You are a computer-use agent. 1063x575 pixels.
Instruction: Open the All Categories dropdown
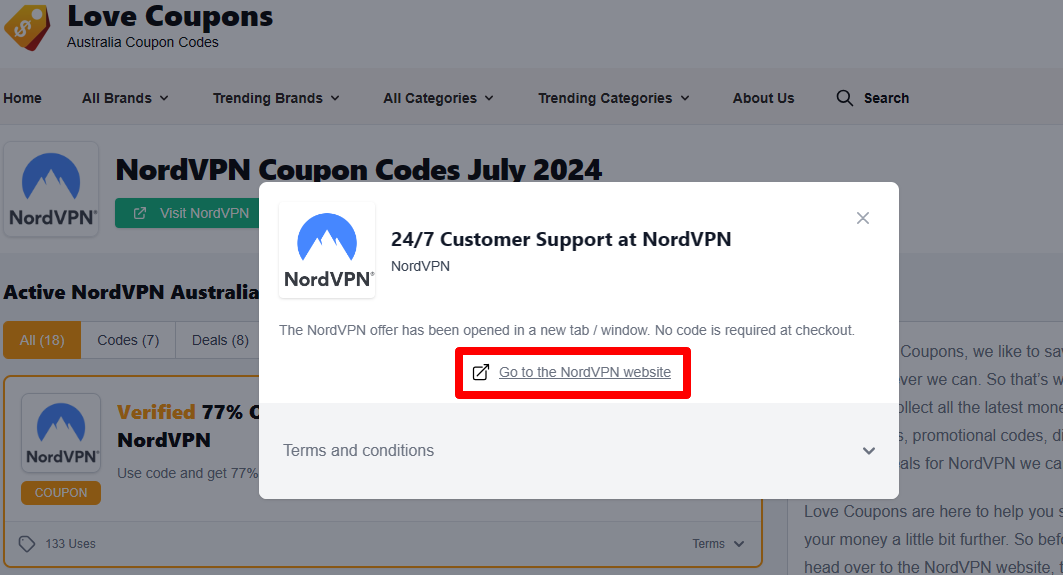[438, 98]
